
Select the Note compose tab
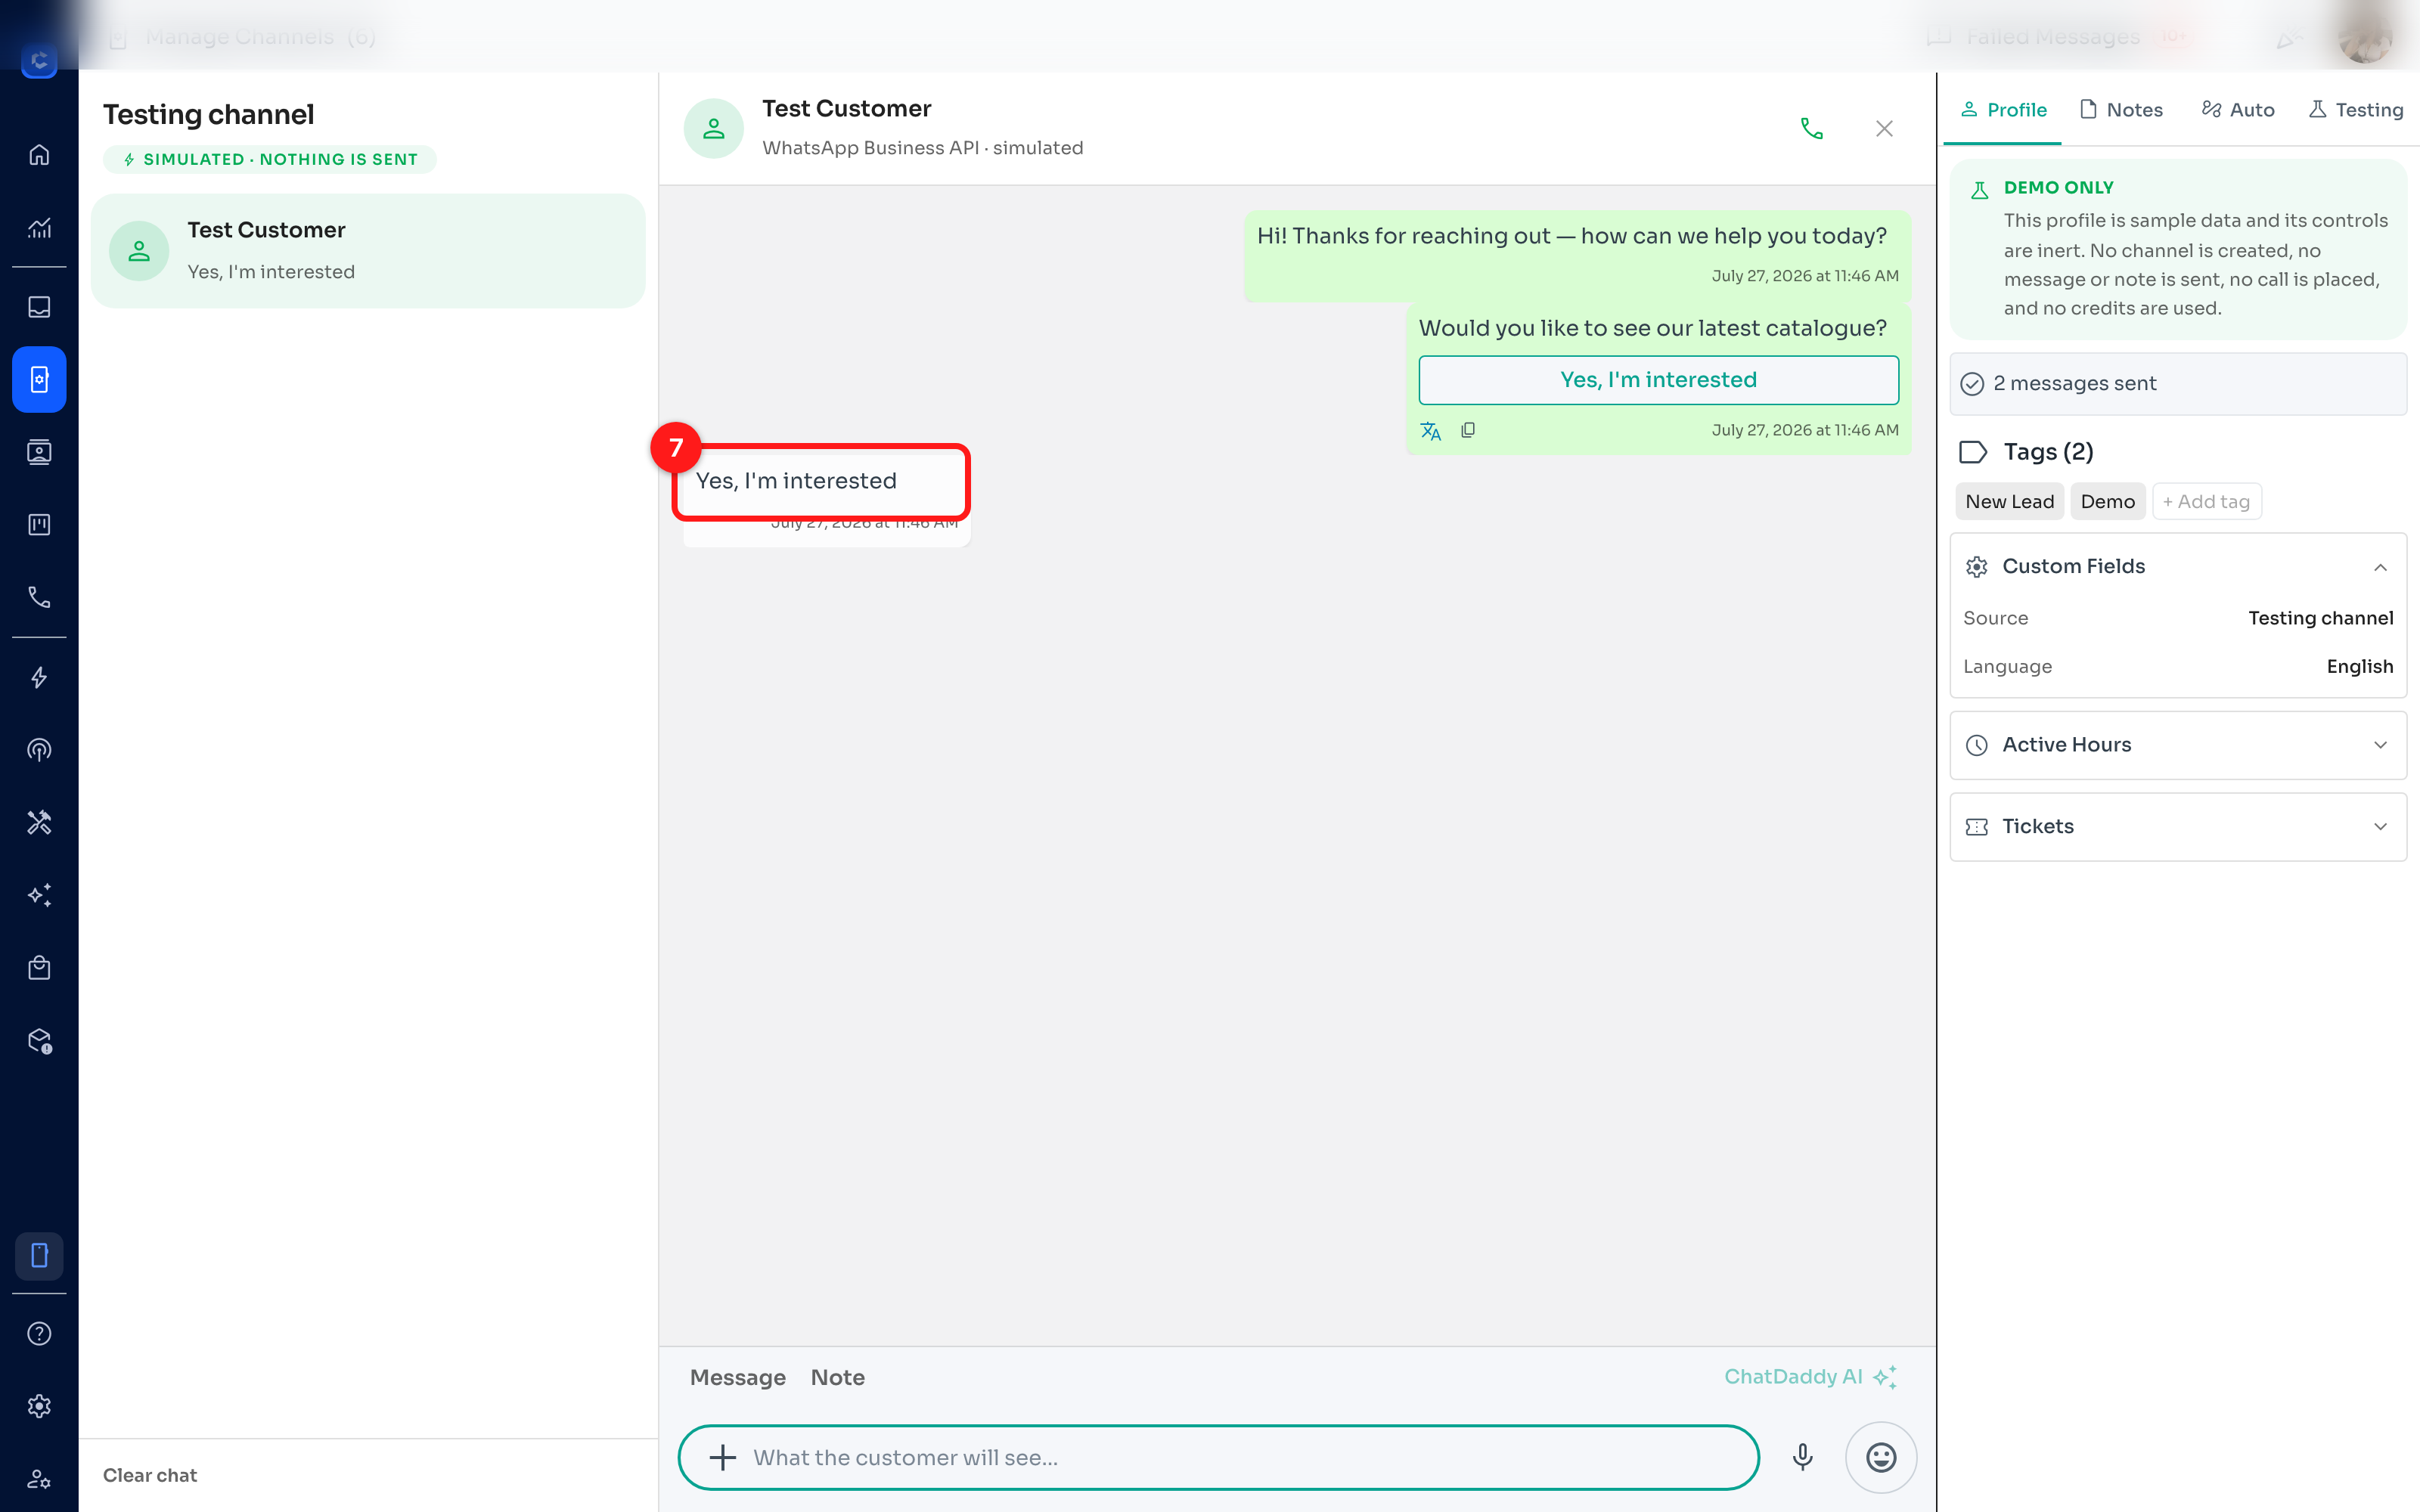pos(838,1377)
